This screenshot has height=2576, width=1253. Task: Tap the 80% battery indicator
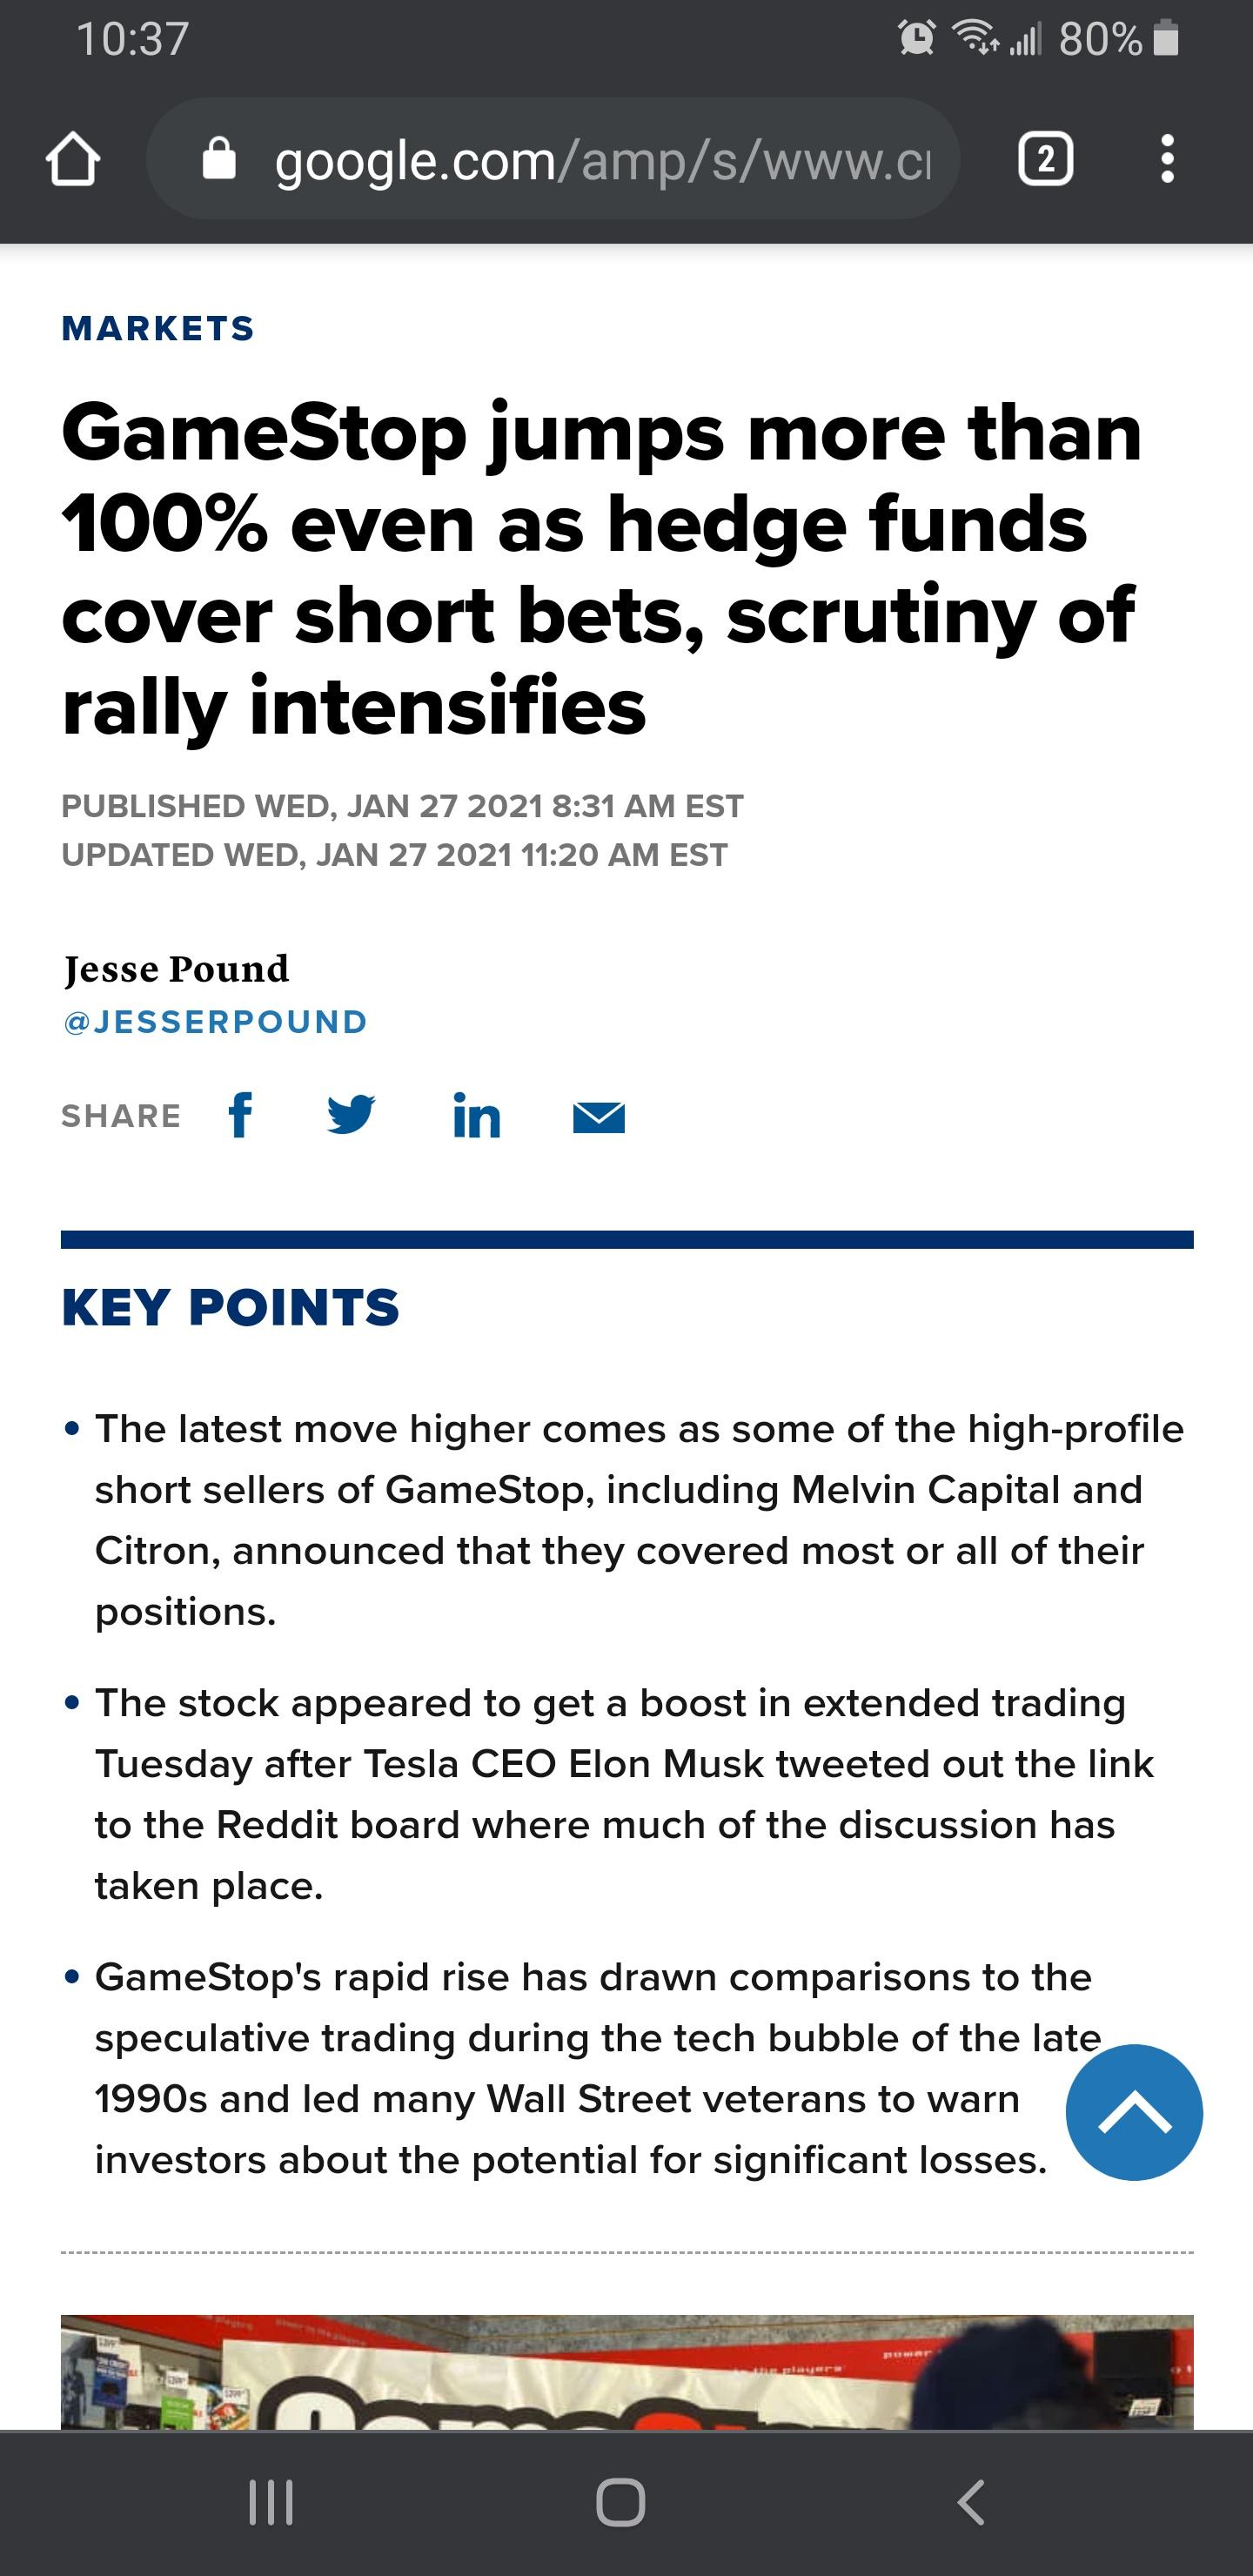coord(1120,39)
